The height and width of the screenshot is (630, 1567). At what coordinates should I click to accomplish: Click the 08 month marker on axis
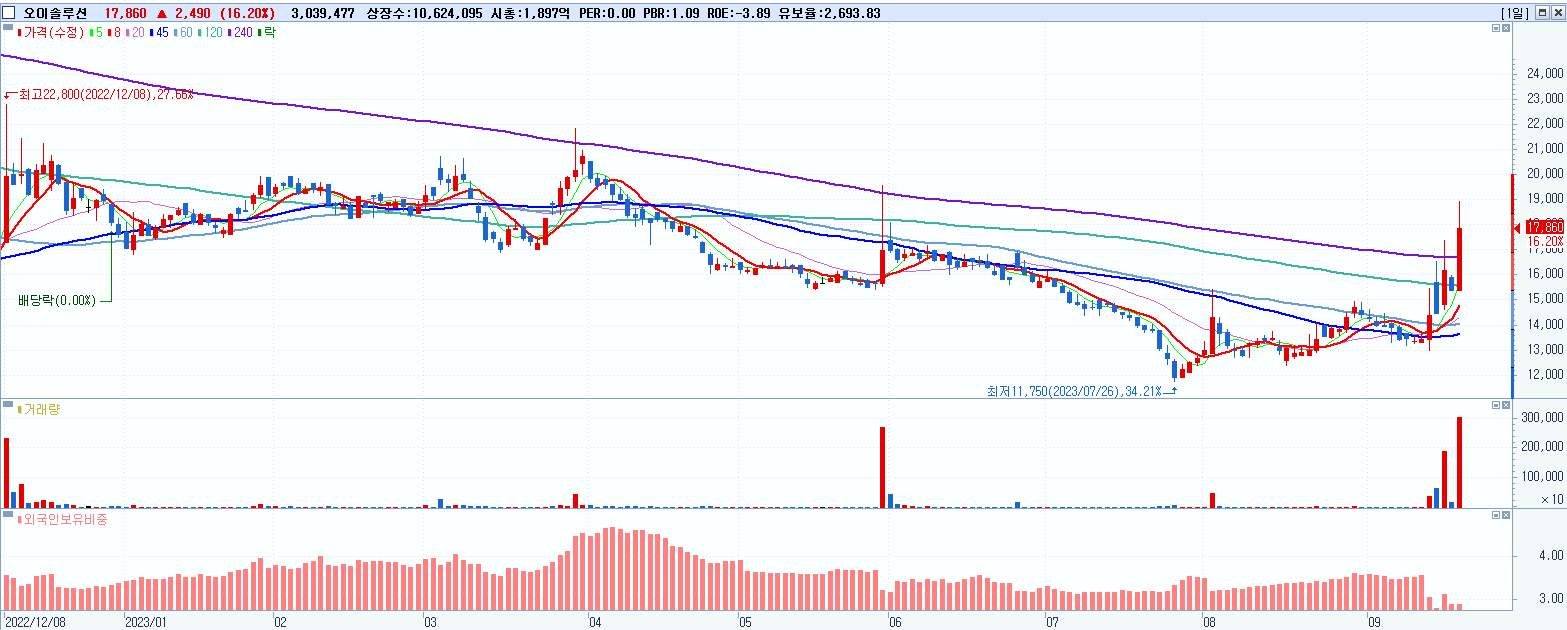(1210, 621)
